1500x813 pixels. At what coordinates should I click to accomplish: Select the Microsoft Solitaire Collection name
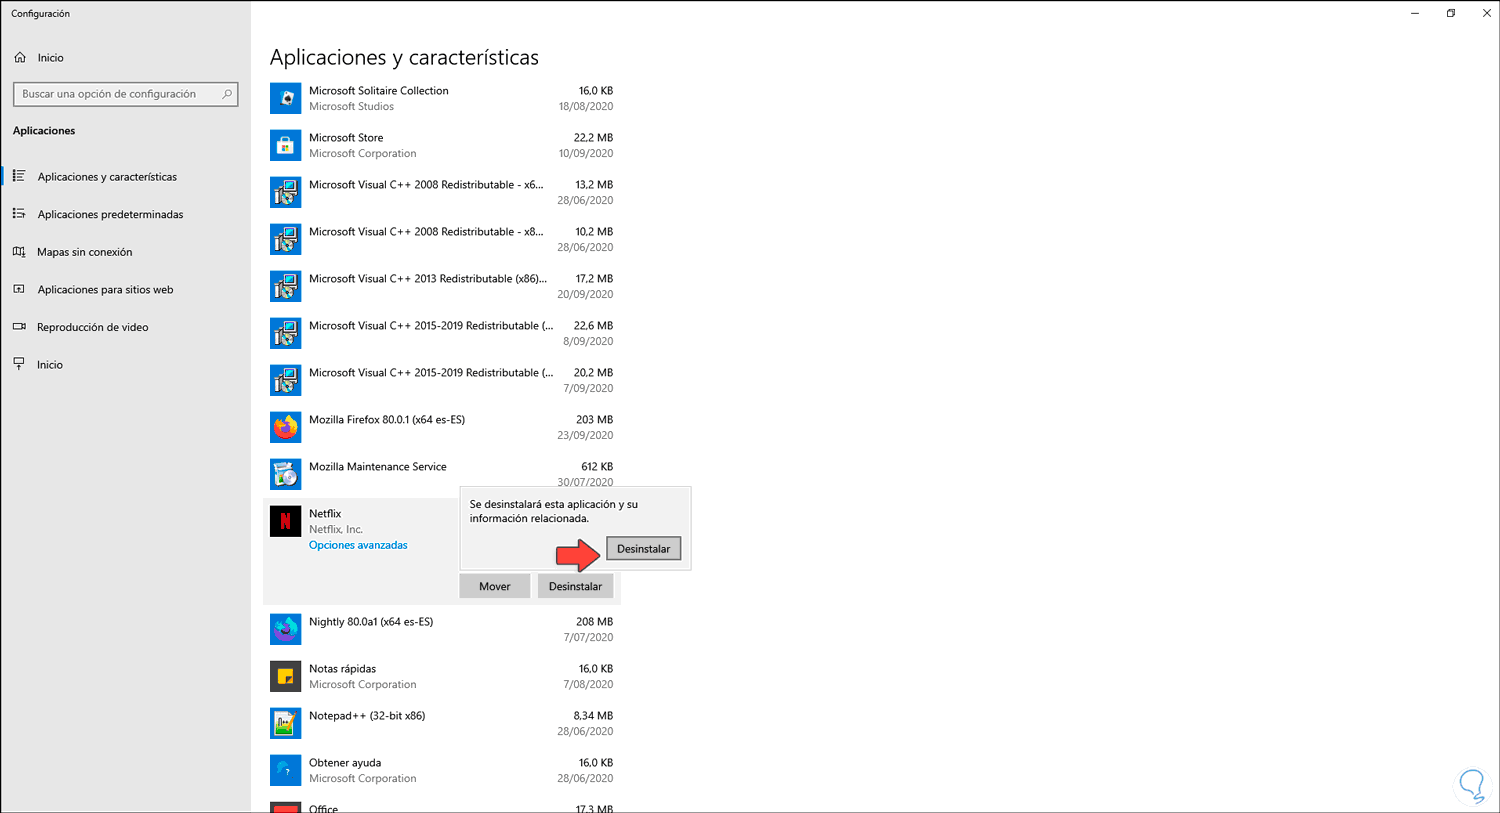[x=378, y=91]
